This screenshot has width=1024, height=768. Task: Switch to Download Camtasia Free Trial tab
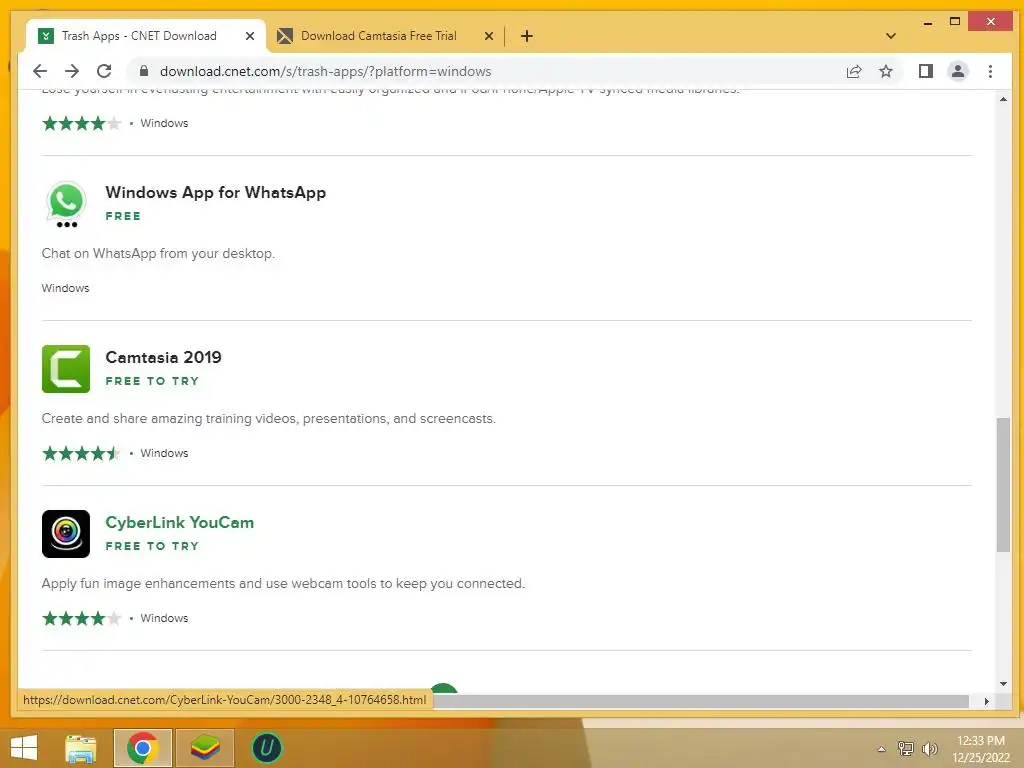[x=379, y=36]
